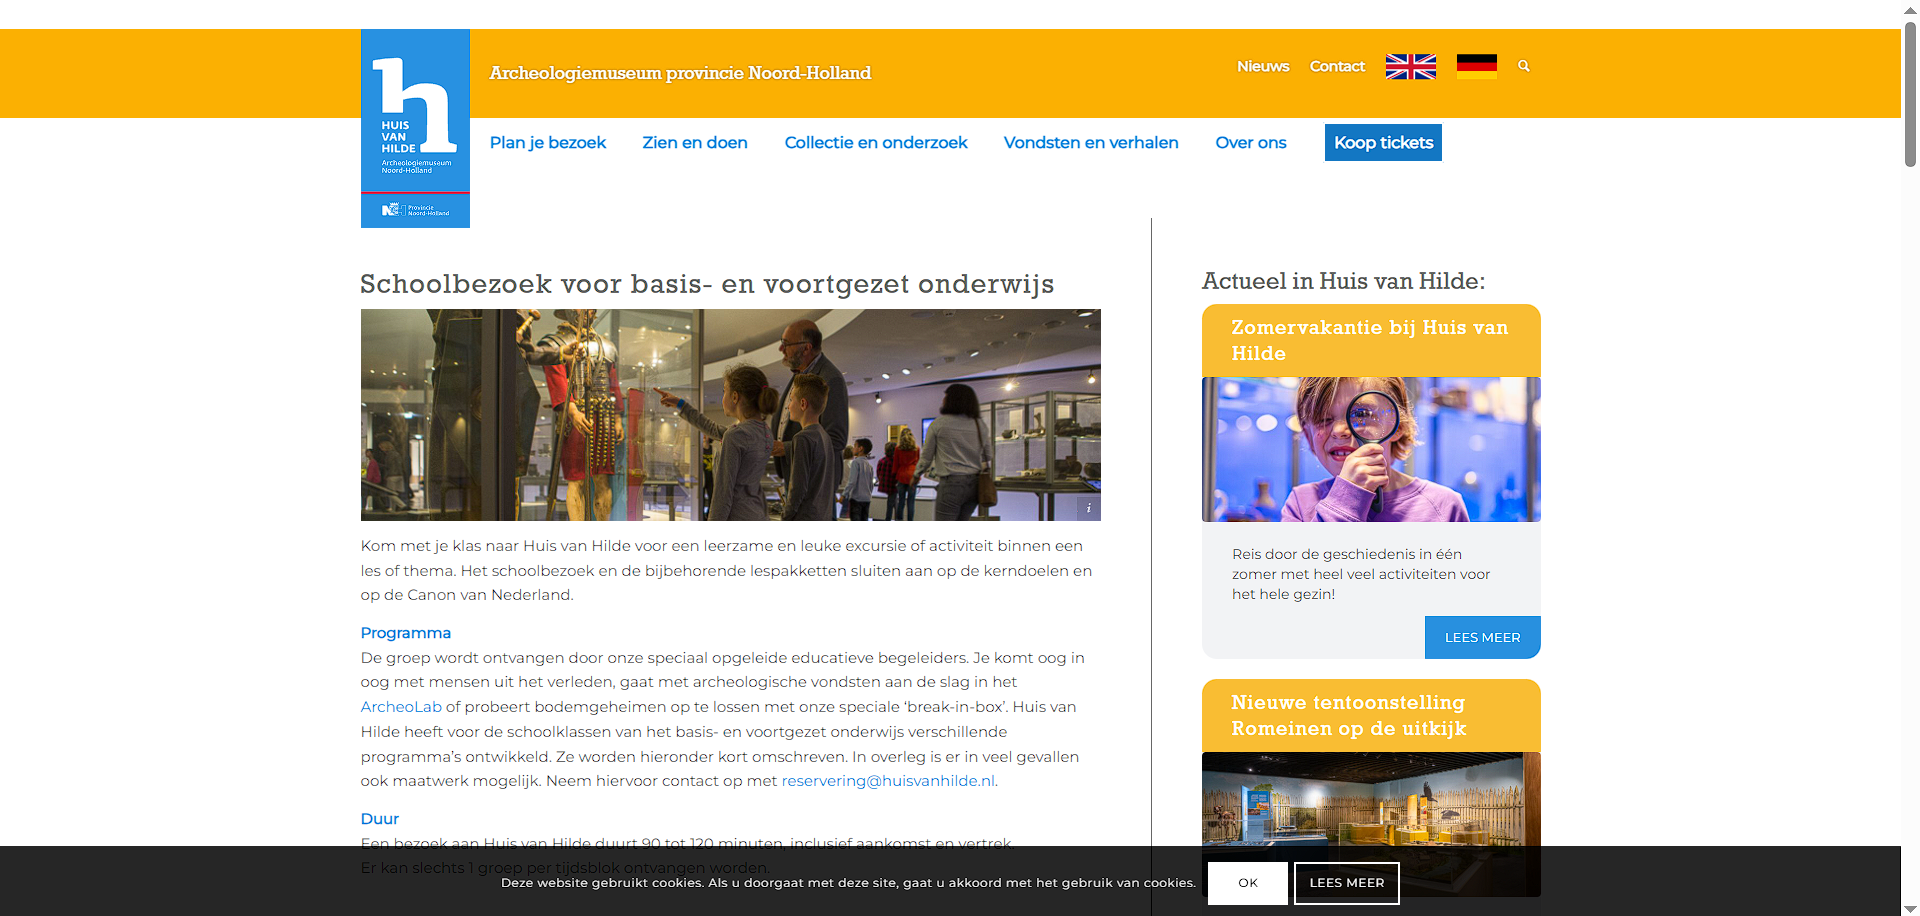Click the Koop tickets button
This screenshot has width=1920, height=916.
(1383, 143)
